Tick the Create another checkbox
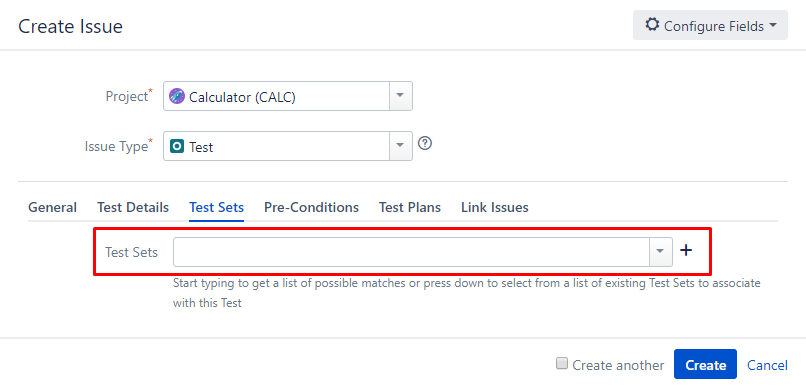The width and height of the screenshot is (806, 386). (562, 364)
